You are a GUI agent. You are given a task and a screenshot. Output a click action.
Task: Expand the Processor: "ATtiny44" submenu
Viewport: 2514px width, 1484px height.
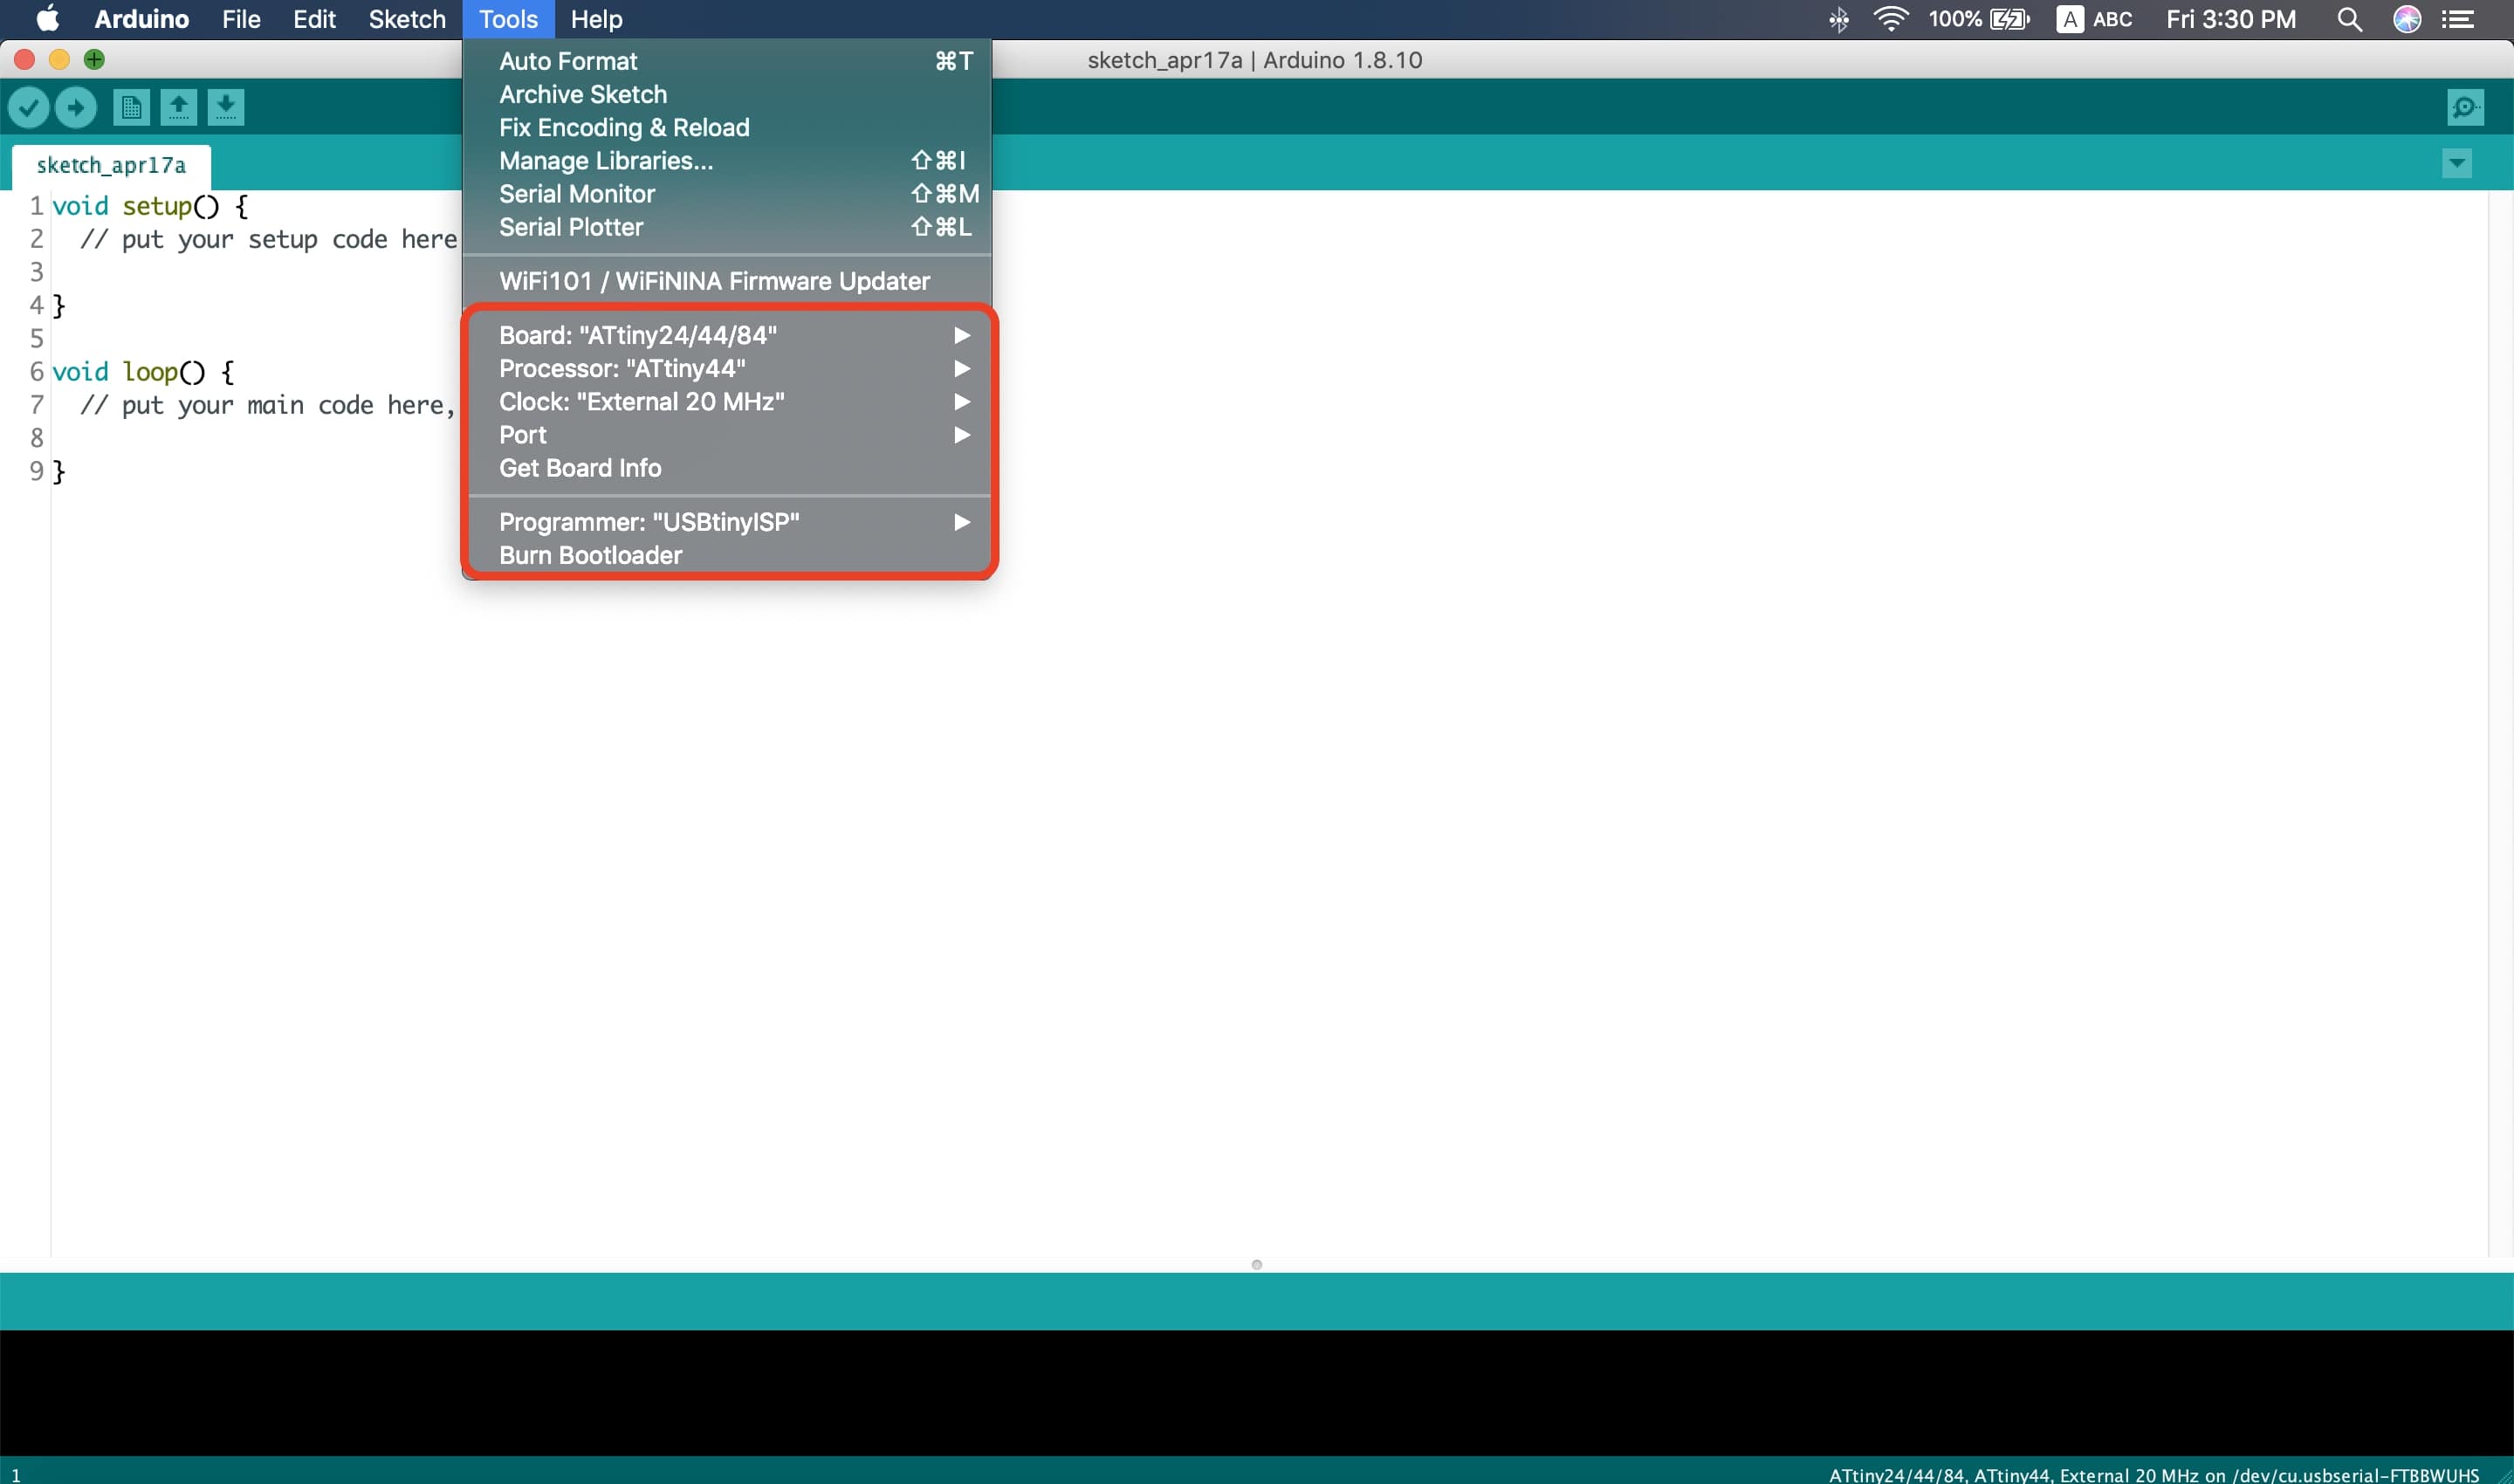click(x=727, y=368)
